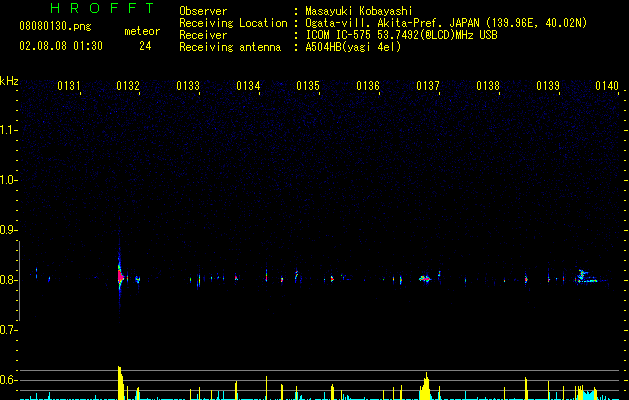Click the Receiving Location label
629x400 pixels.
(233, 23)
